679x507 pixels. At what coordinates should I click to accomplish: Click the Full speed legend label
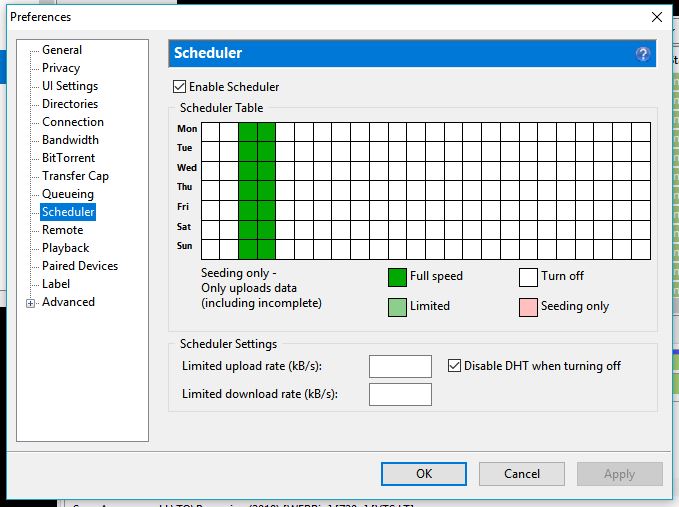pyautogui.click(x=436, y=276)
